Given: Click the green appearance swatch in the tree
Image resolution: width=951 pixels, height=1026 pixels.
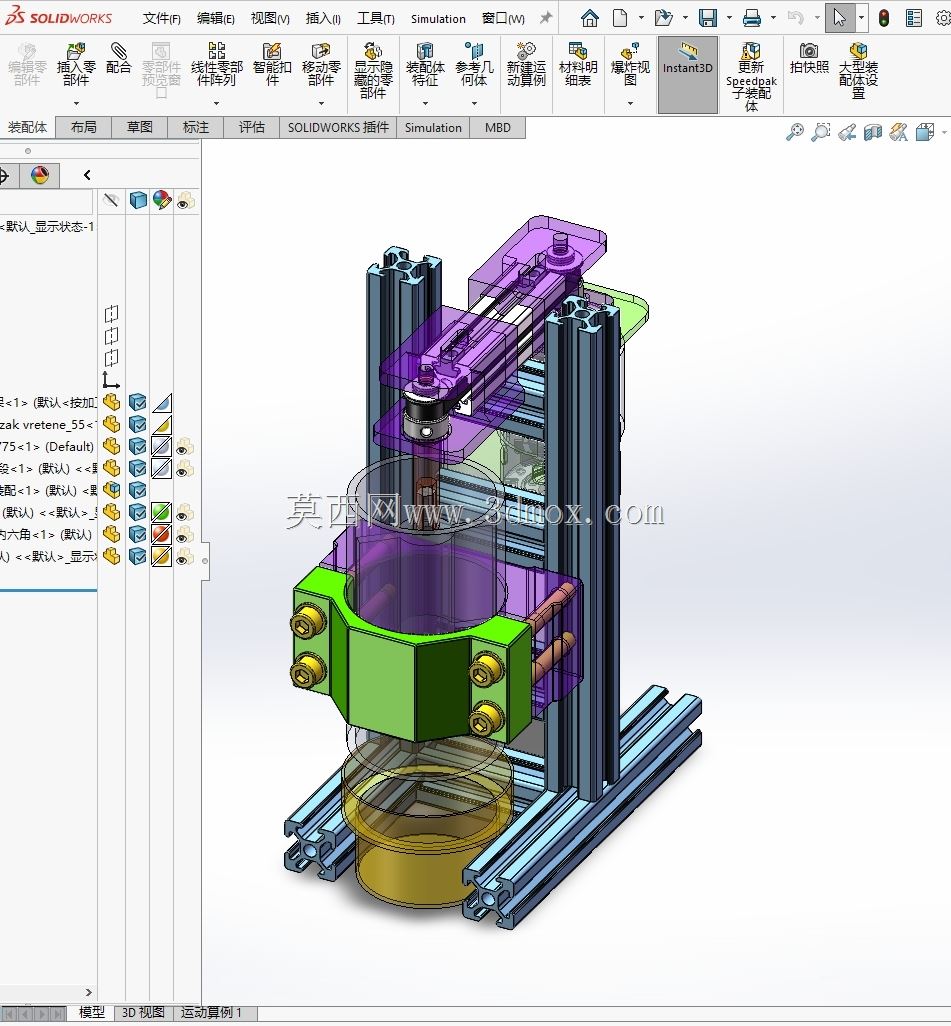Looking at the screenshot, I should tap(161, 512).
